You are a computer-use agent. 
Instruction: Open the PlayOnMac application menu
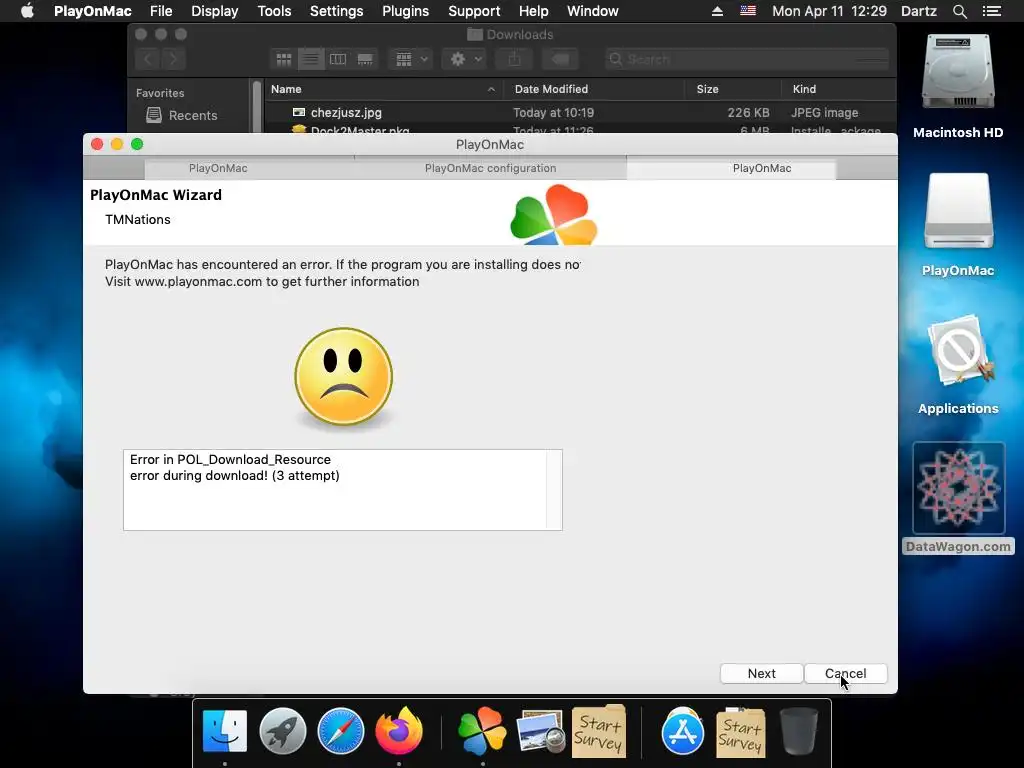click(93, 11)
